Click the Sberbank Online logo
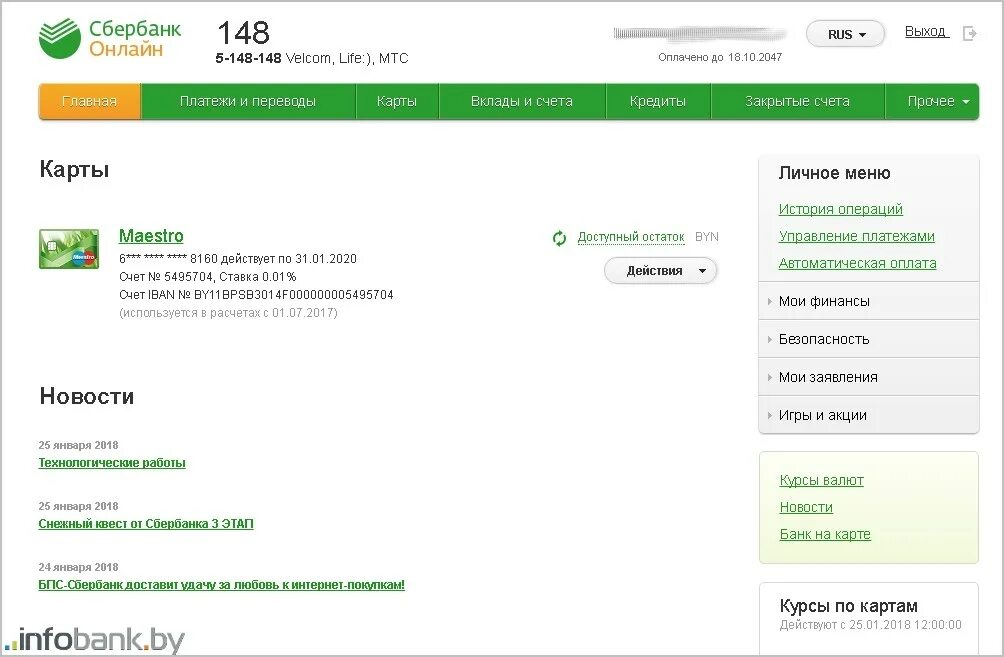Screen dimensions: 1004x657 (110, 38)
